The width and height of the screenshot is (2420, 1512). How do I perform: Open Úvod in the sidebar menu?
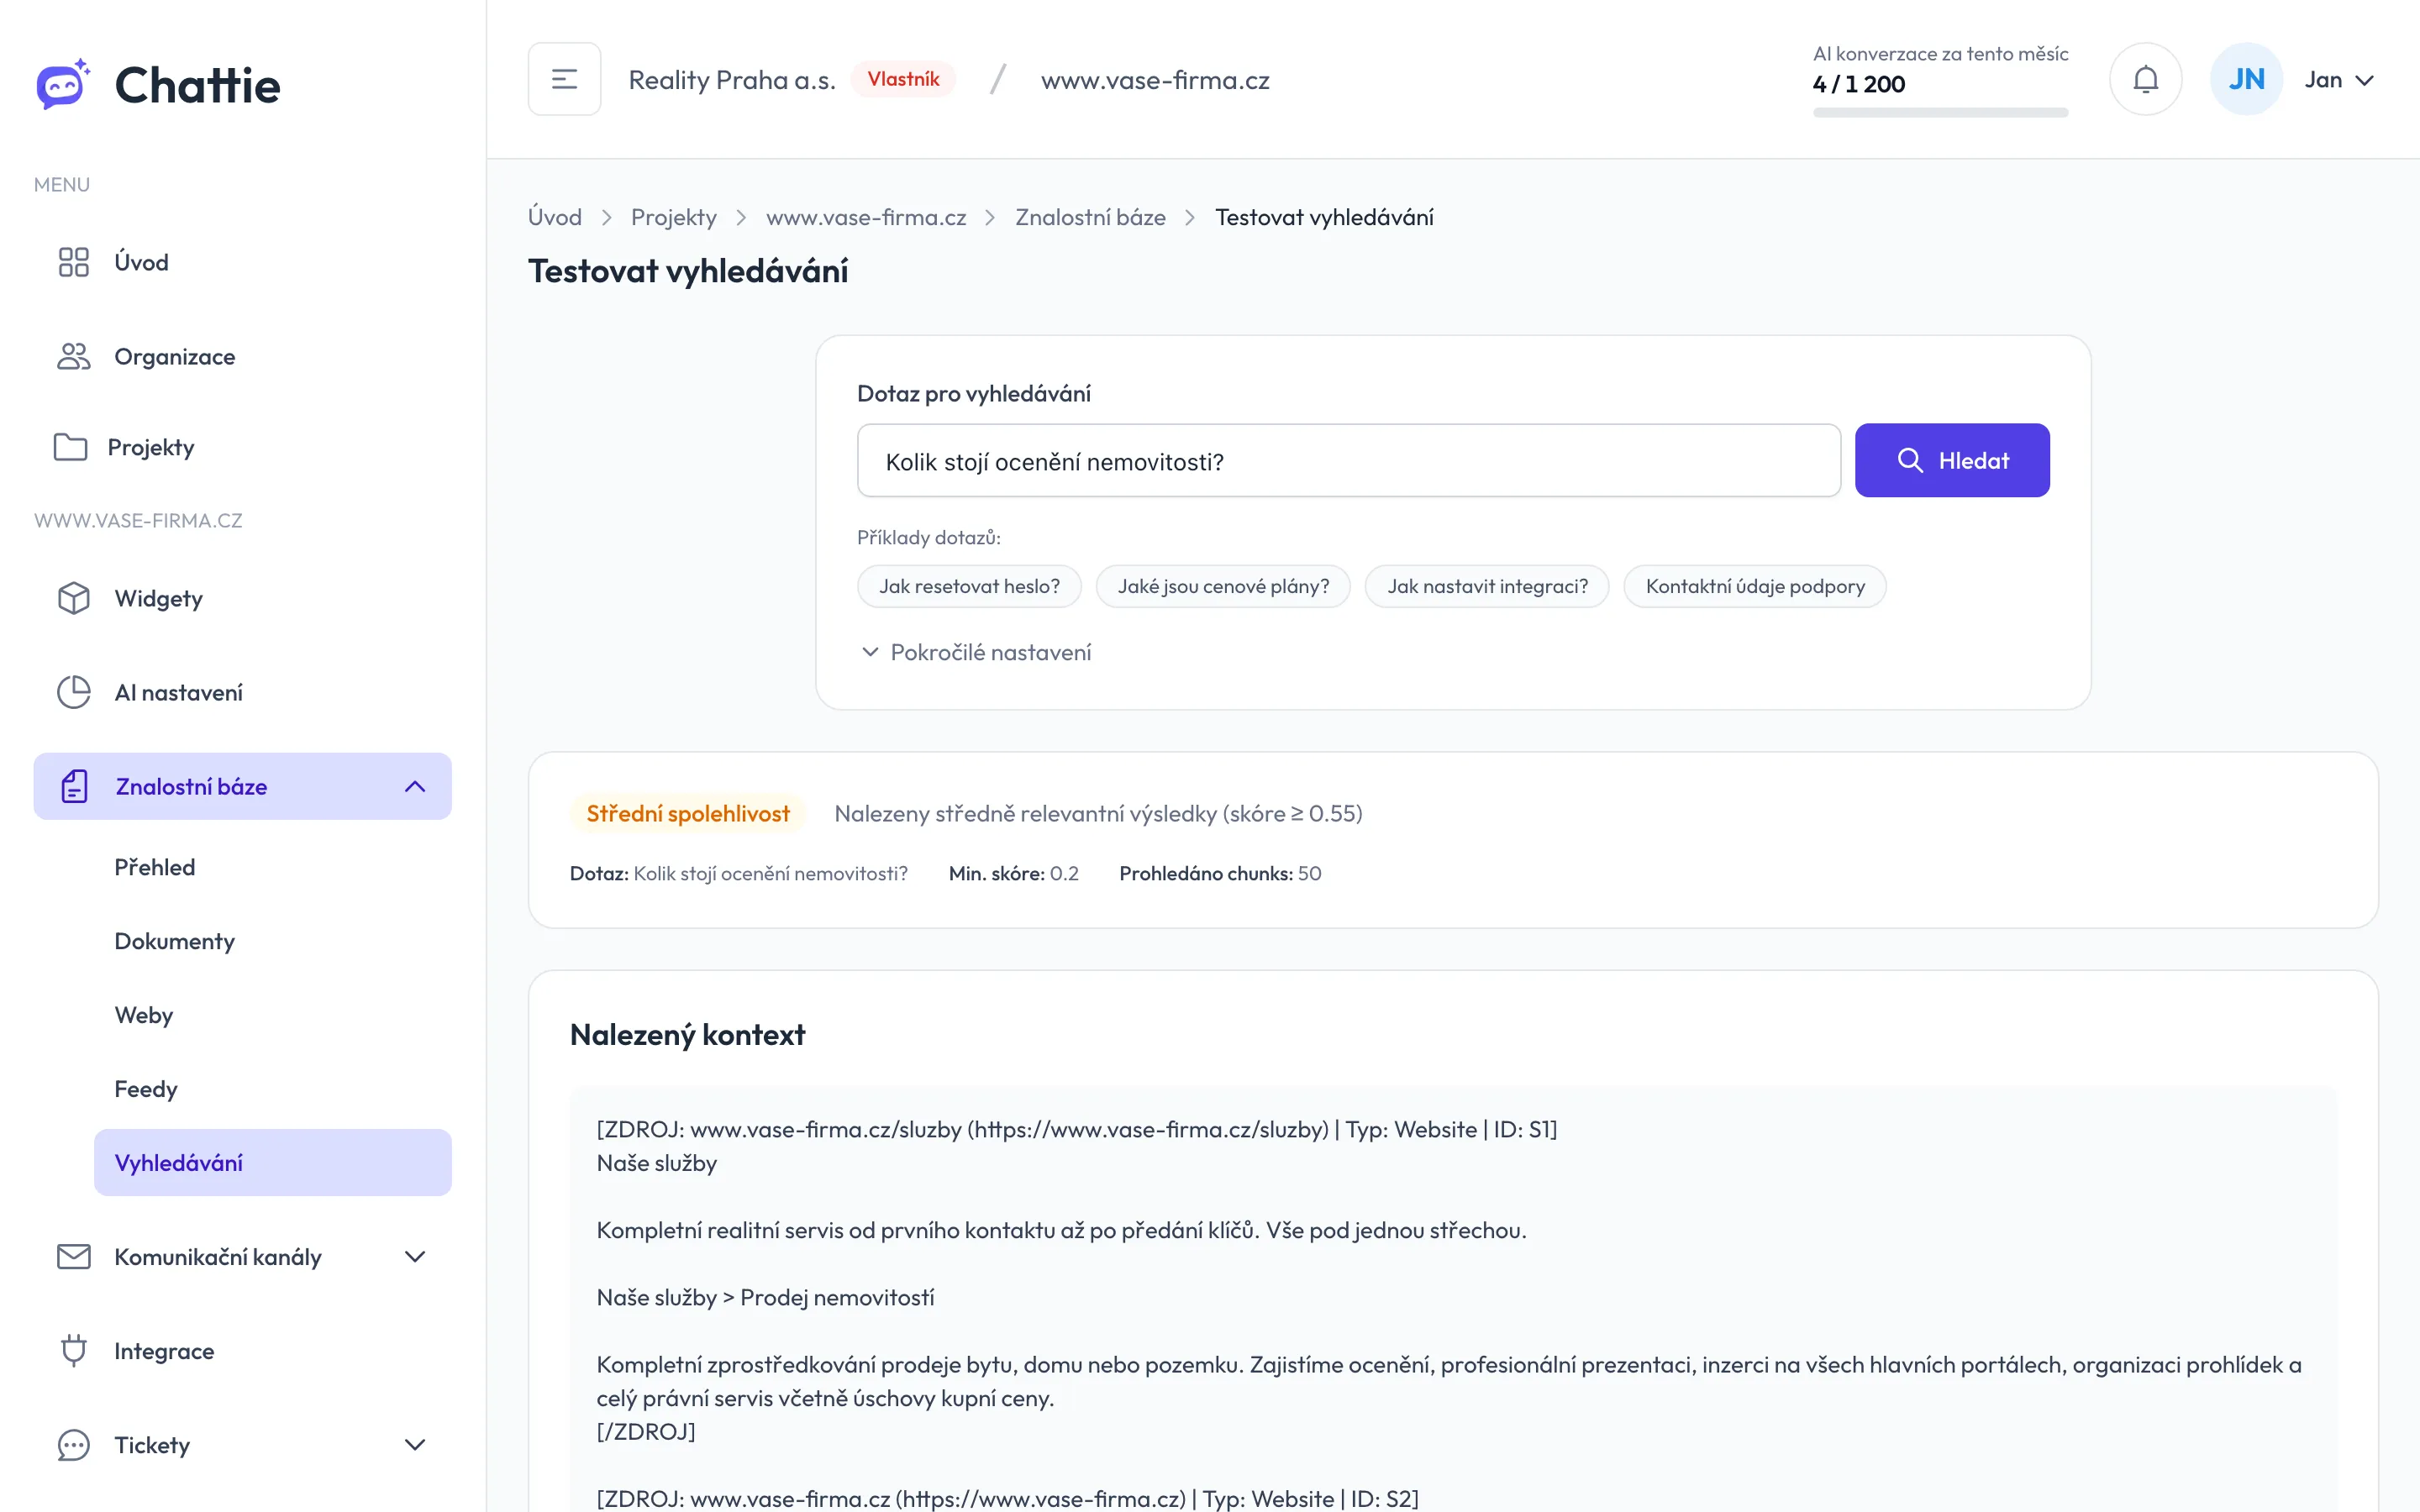pyautogui.click(x=243, y=262)
